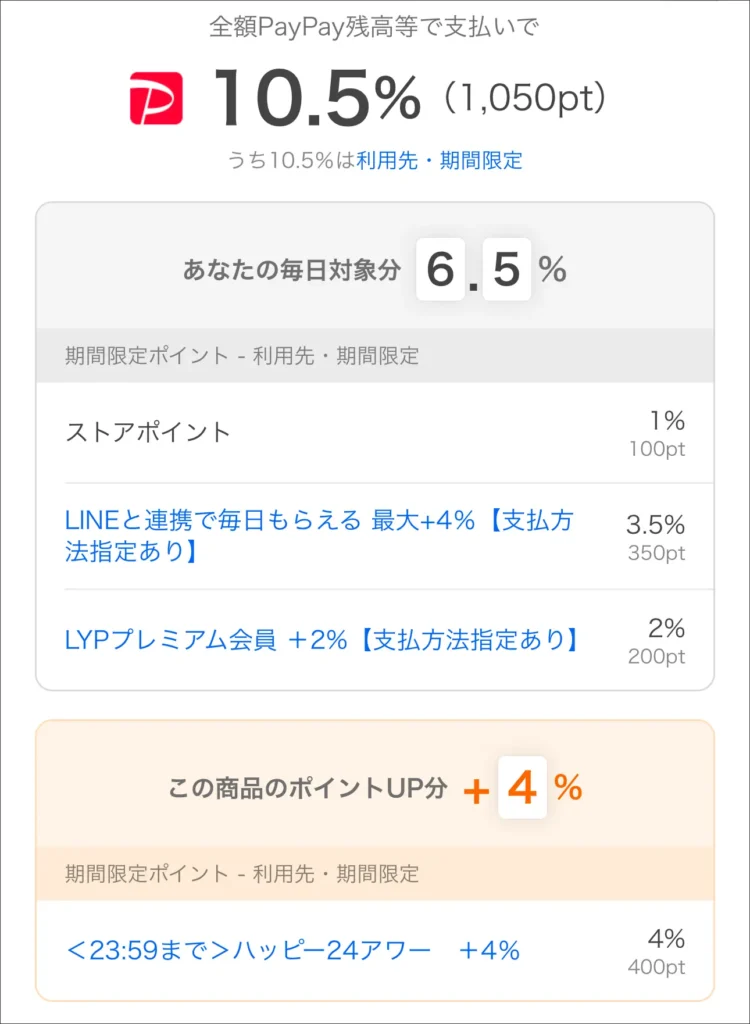Click the orange plus sign

[x=476, y=790]
